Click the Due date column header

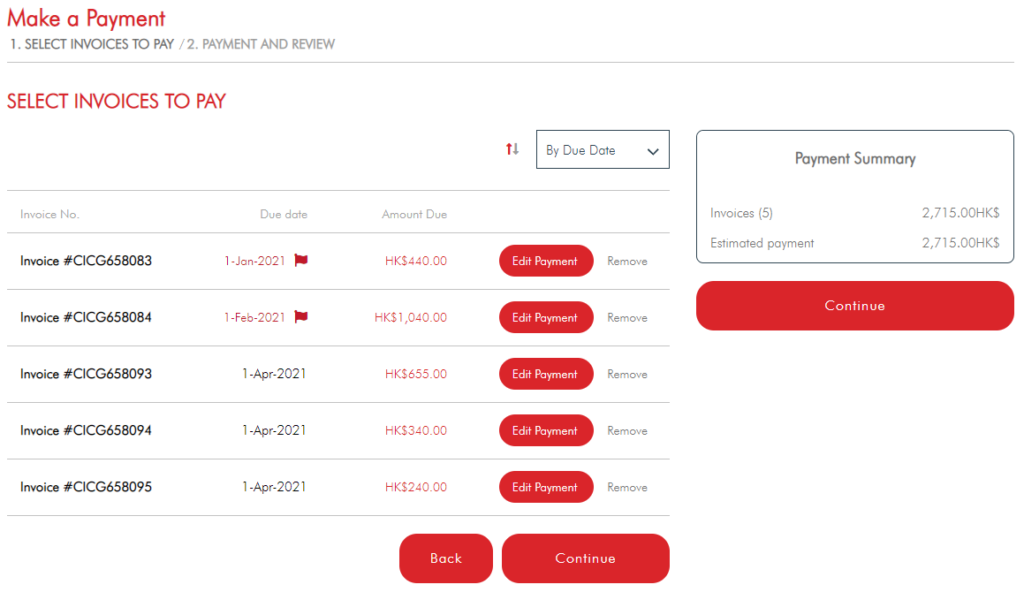(283, 214)
